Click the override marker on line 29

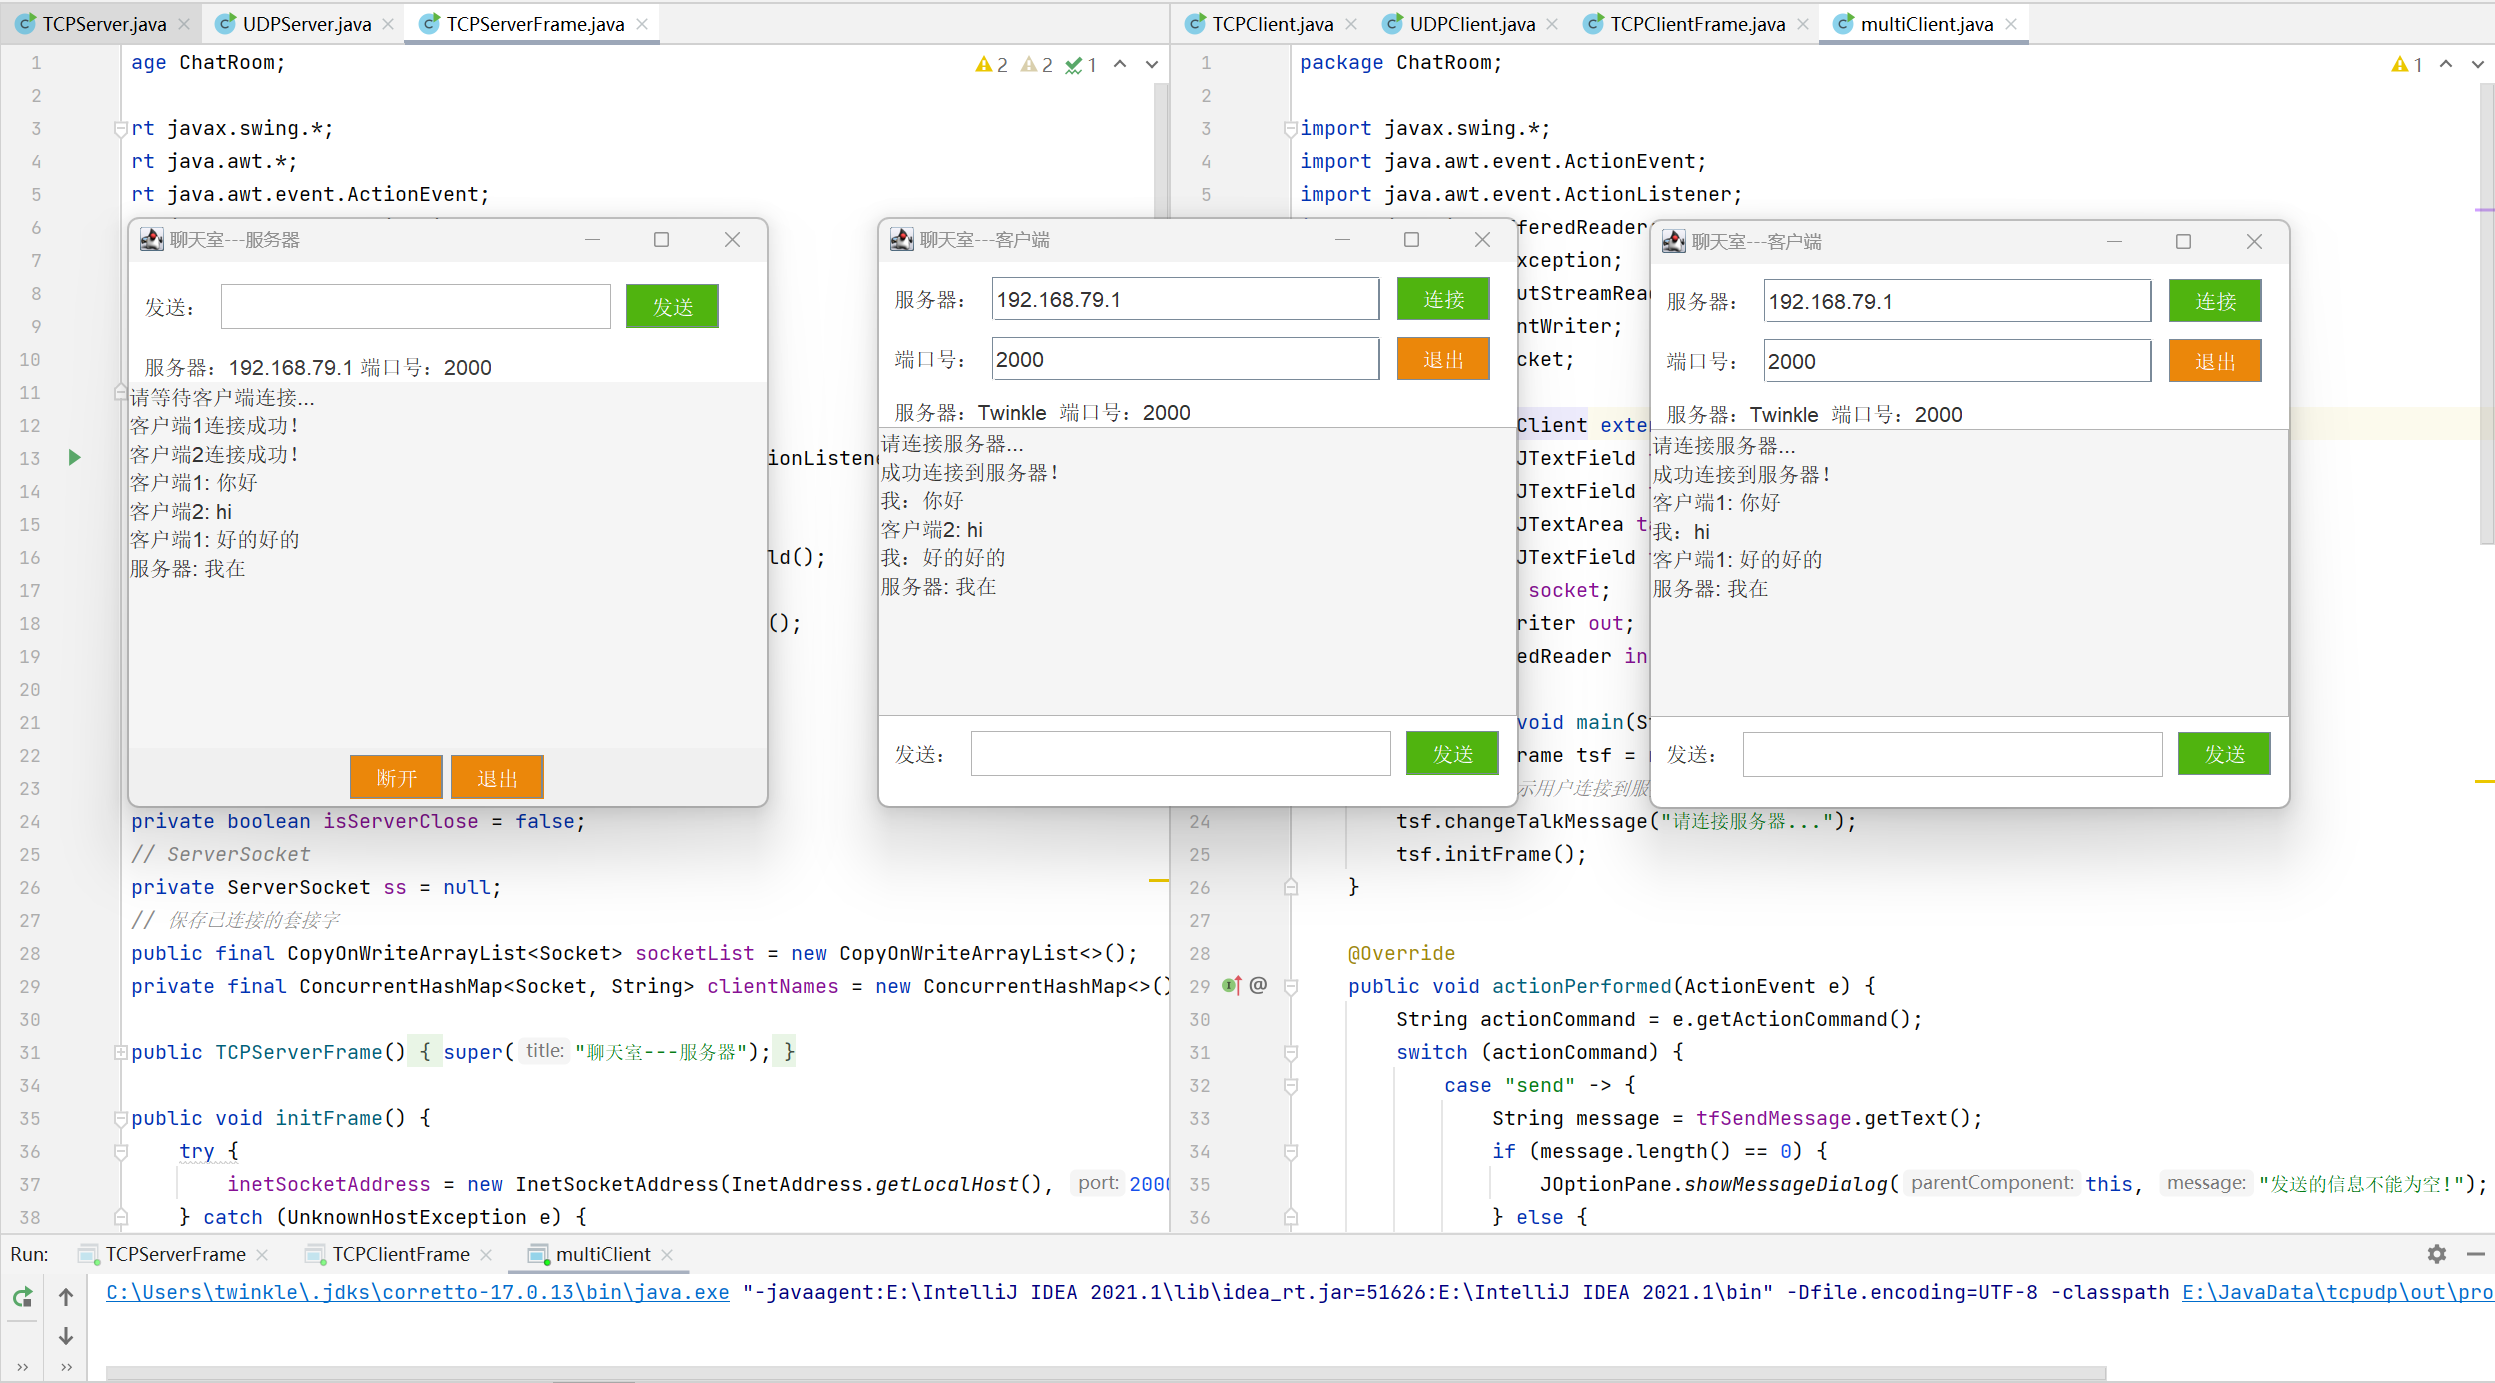pyautogui.click(x=1231, y=986)
